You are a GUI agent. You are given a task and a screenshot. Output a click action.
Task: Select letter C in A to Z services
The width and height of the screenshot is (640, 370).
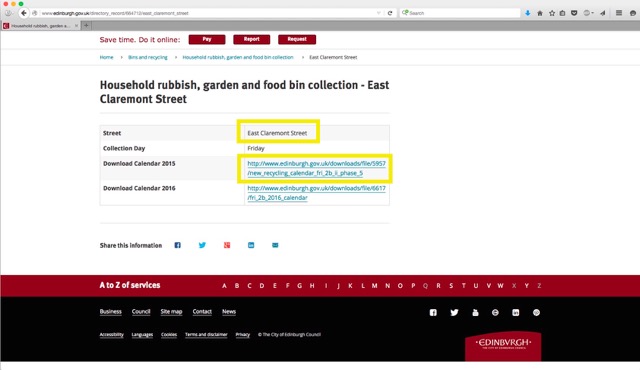point(249,286)
